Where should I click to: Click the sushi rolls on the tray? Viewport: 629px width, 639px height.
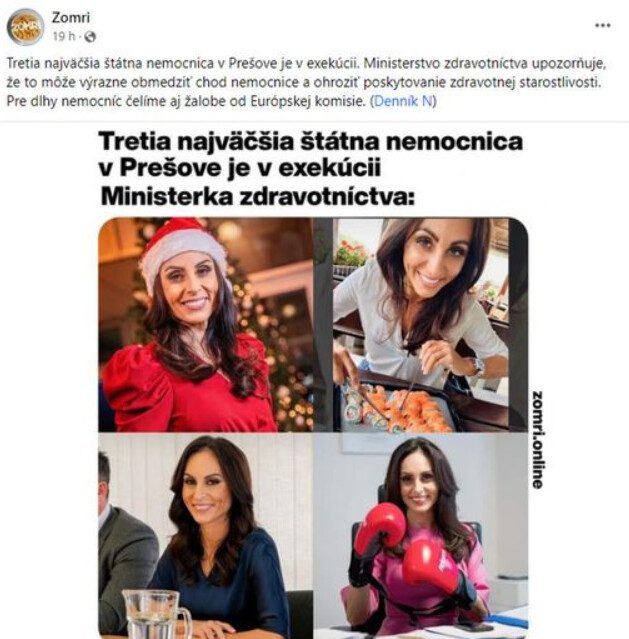[393, 409]
